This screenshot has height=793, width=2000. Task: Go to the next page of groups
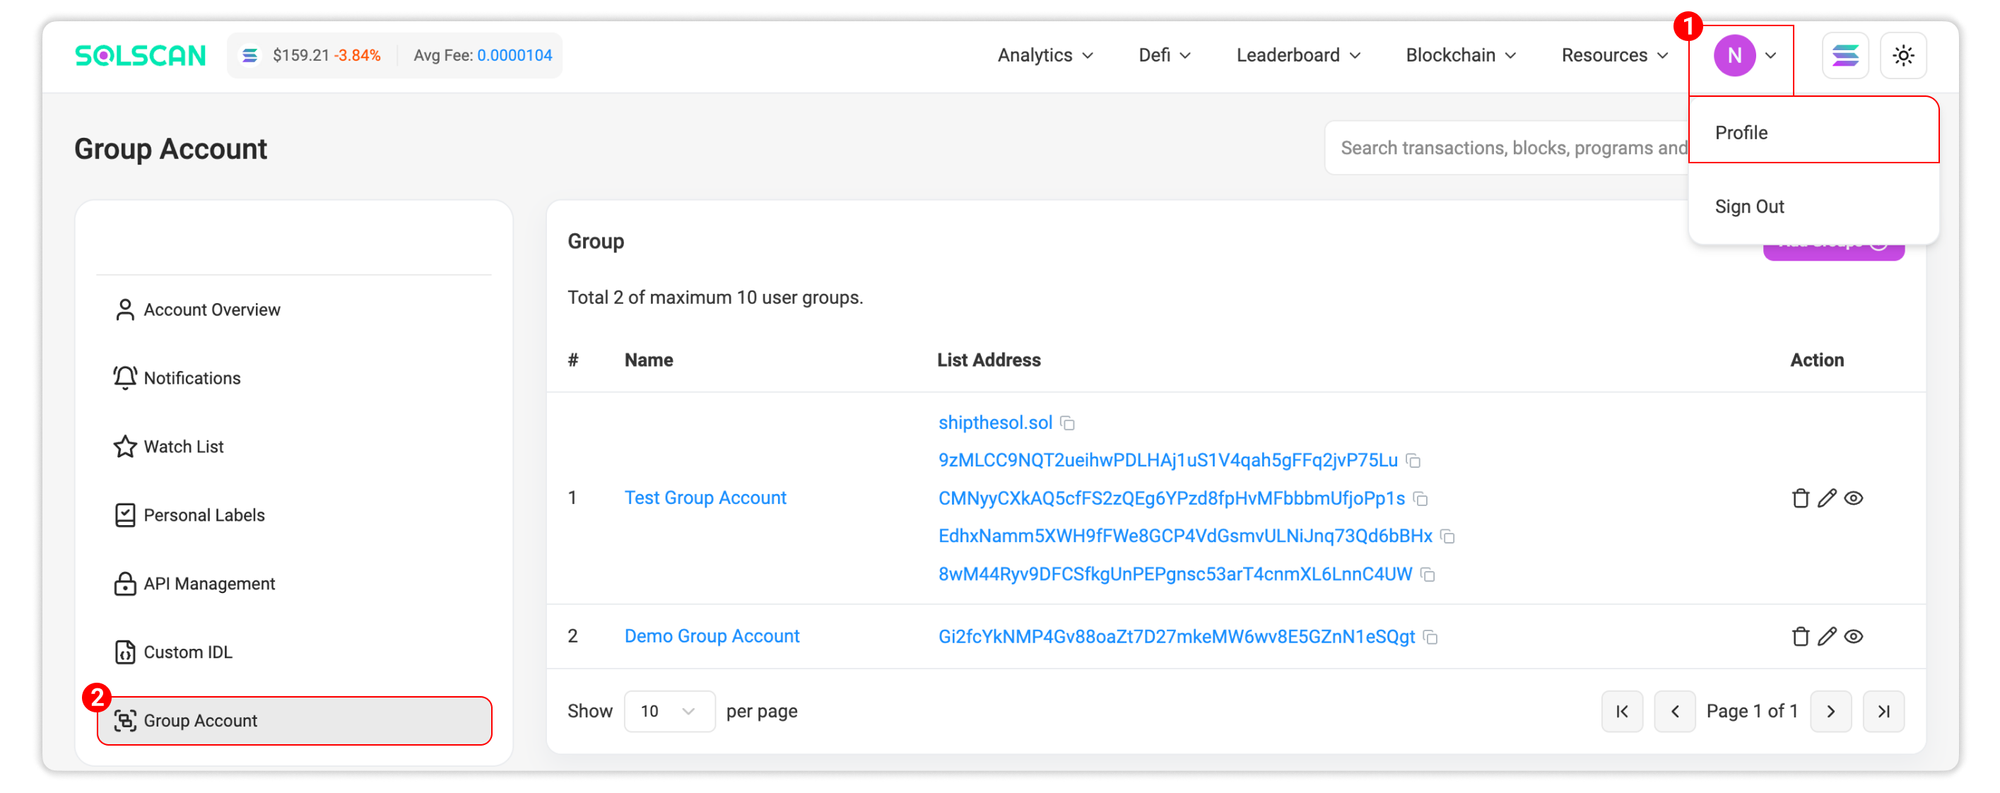coord(1830,711)
